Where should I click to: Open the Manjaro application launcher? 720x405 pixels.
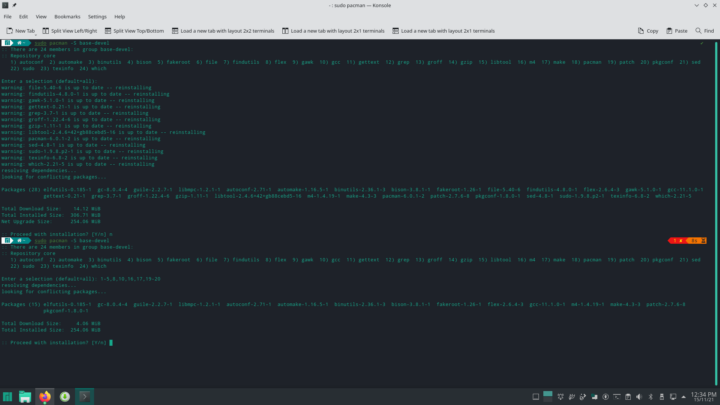pyautogui.click(x=7, y=397)
